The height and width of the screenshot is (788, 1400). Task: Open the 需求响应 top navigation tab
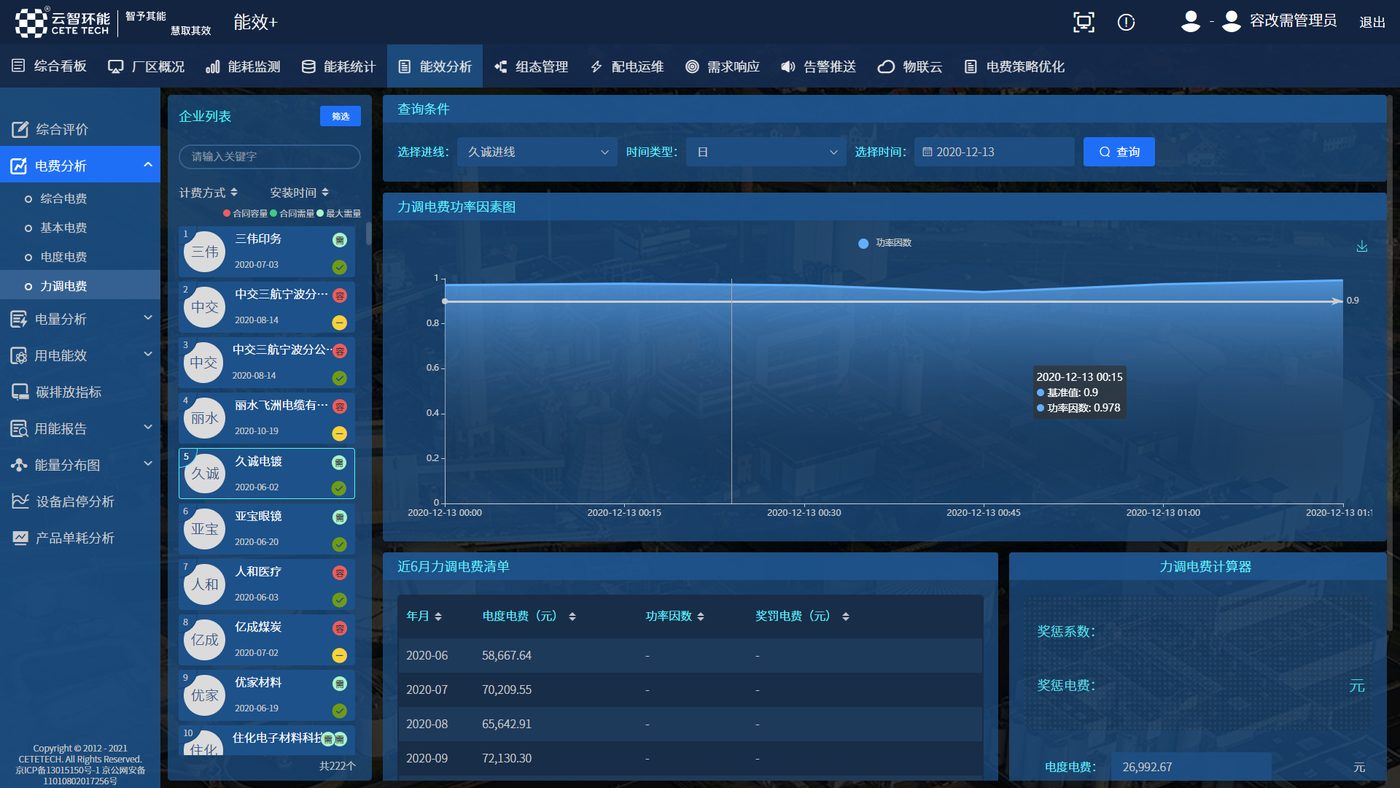tap(722, 67)
